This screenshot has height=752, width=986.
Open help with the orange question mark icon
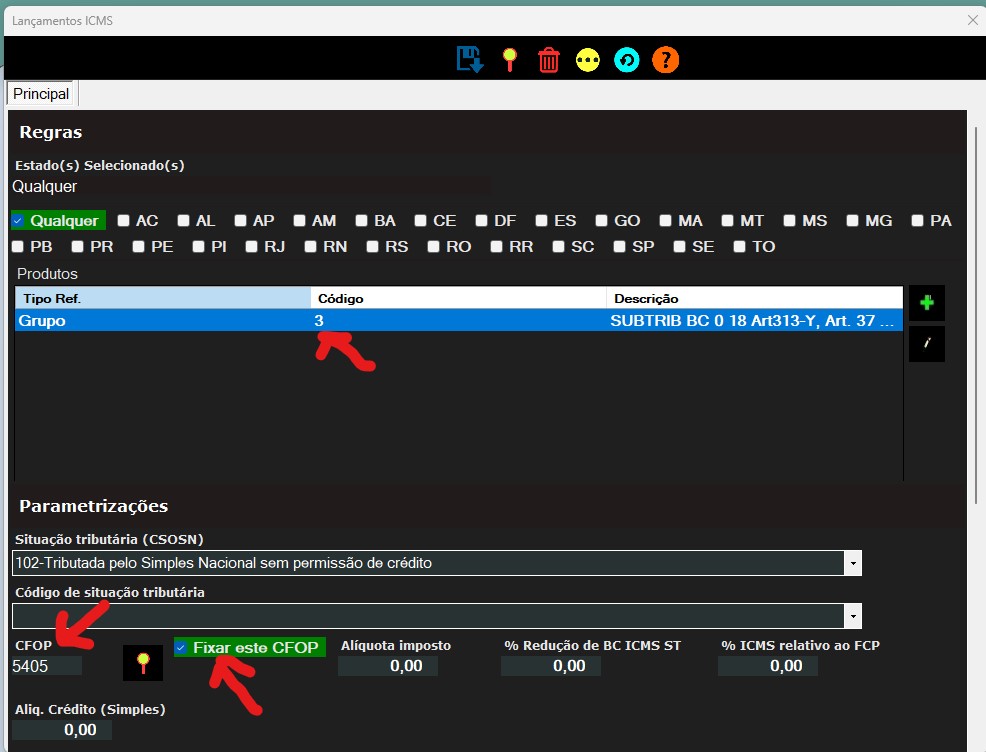(665, 60)
